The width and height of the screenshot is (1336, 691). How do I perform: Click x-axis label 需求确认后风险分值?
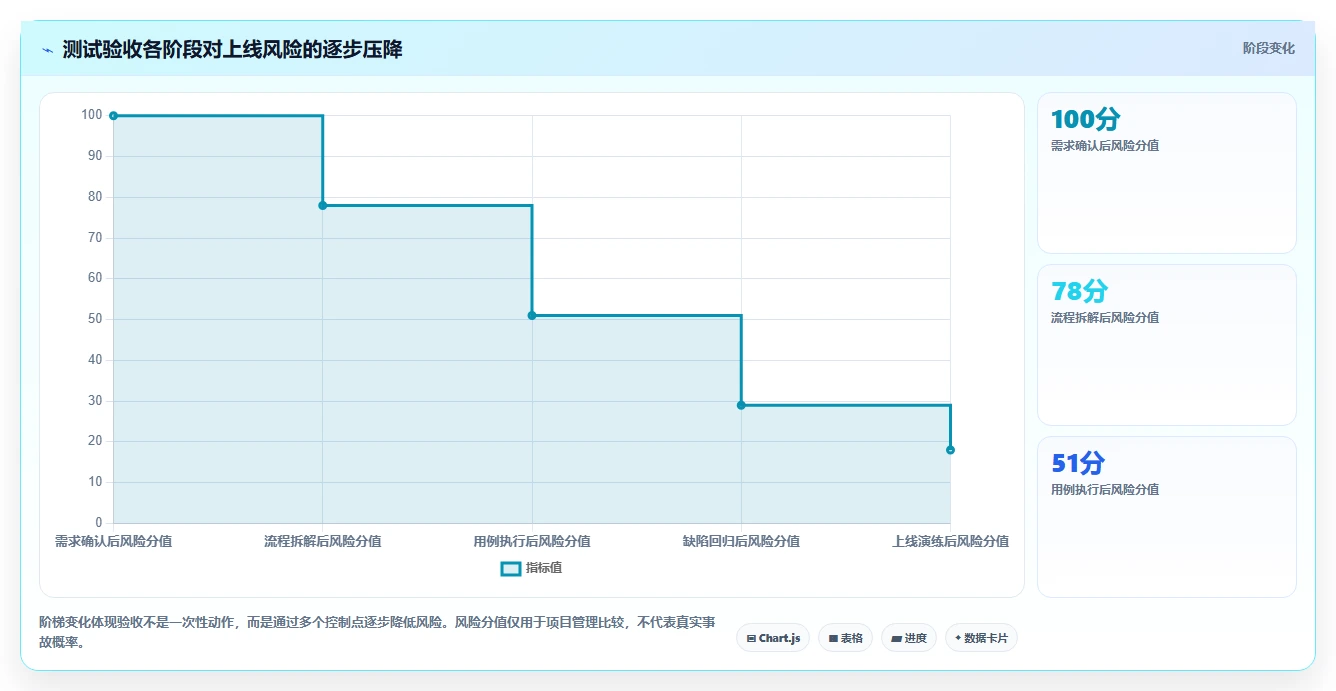point(113,541)
